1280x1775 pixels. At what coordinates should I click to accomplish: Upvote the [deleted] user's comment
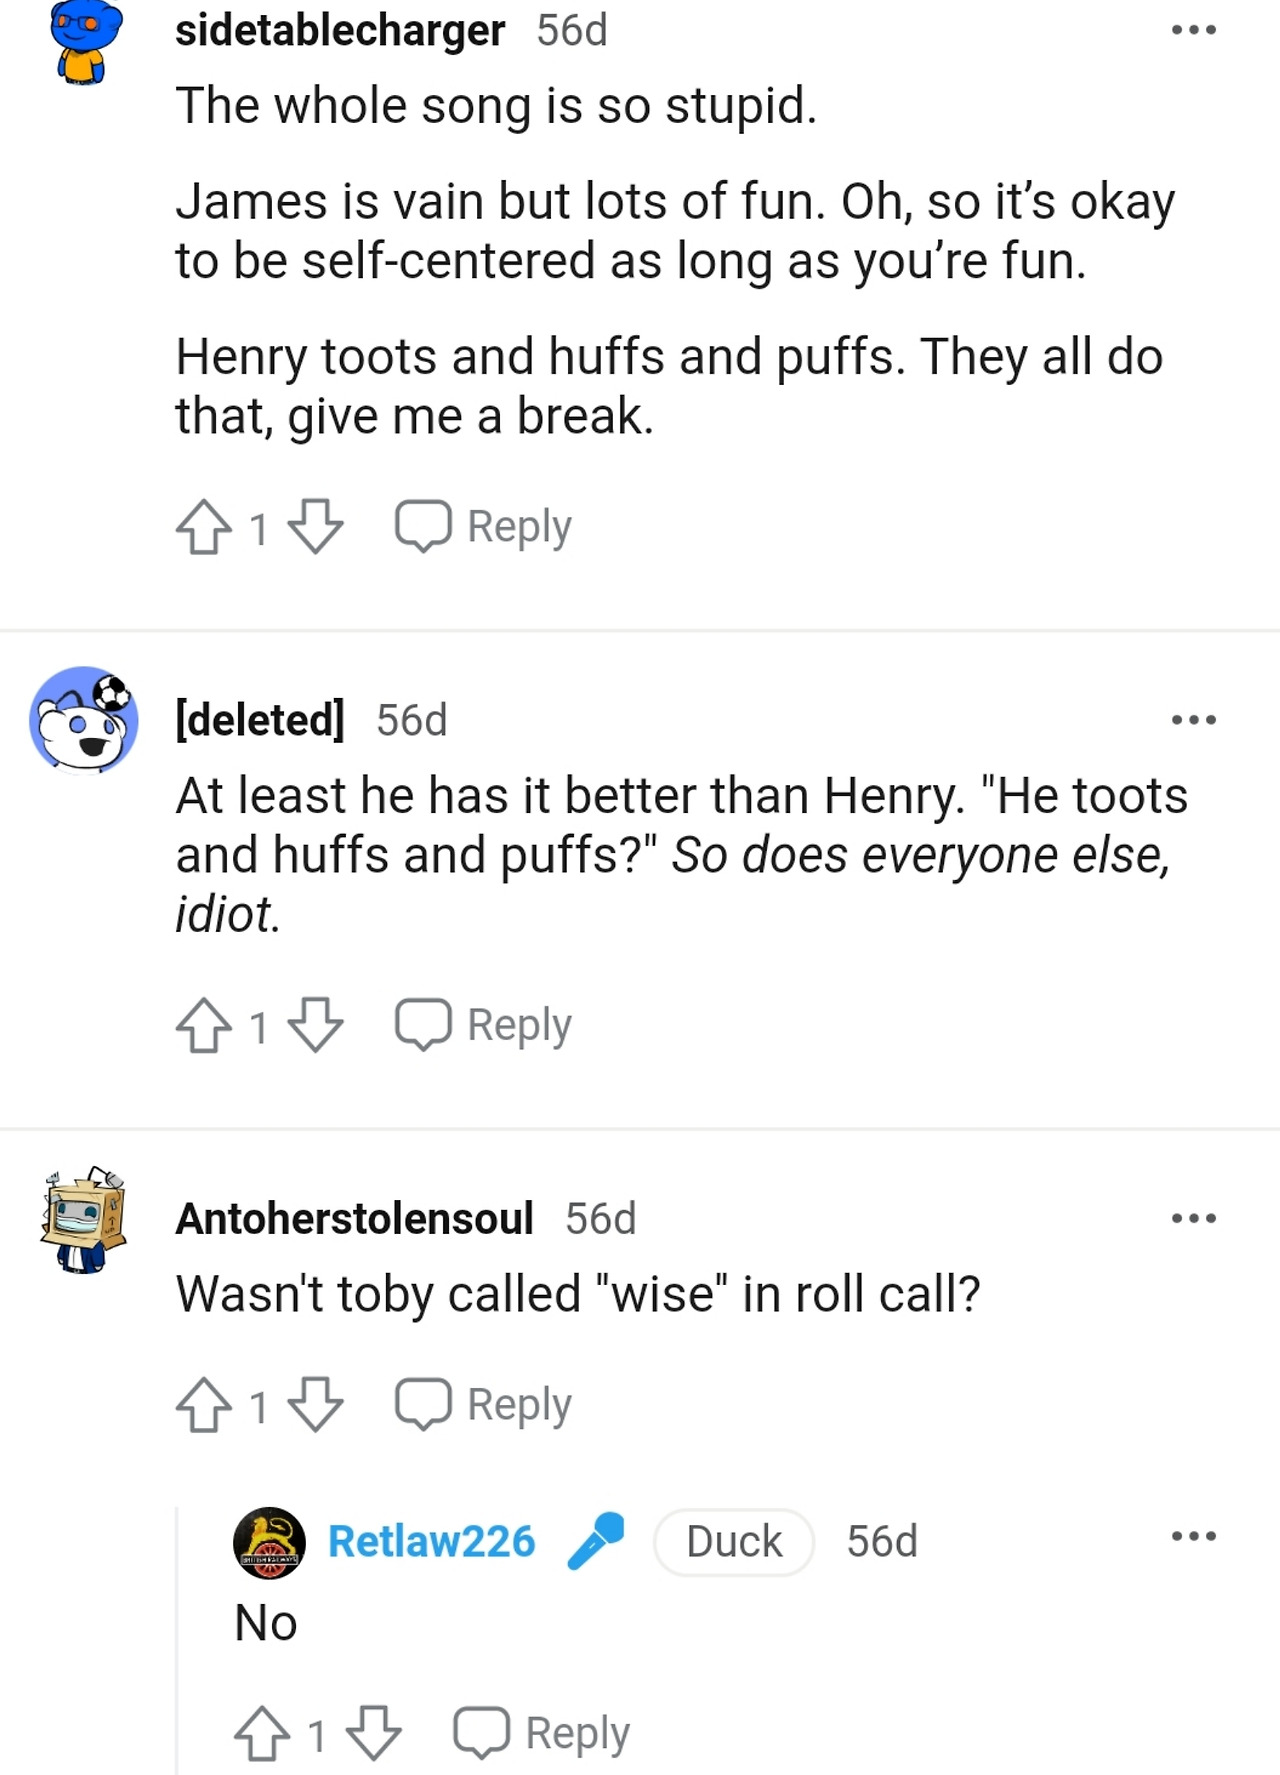coord(204,1025)
